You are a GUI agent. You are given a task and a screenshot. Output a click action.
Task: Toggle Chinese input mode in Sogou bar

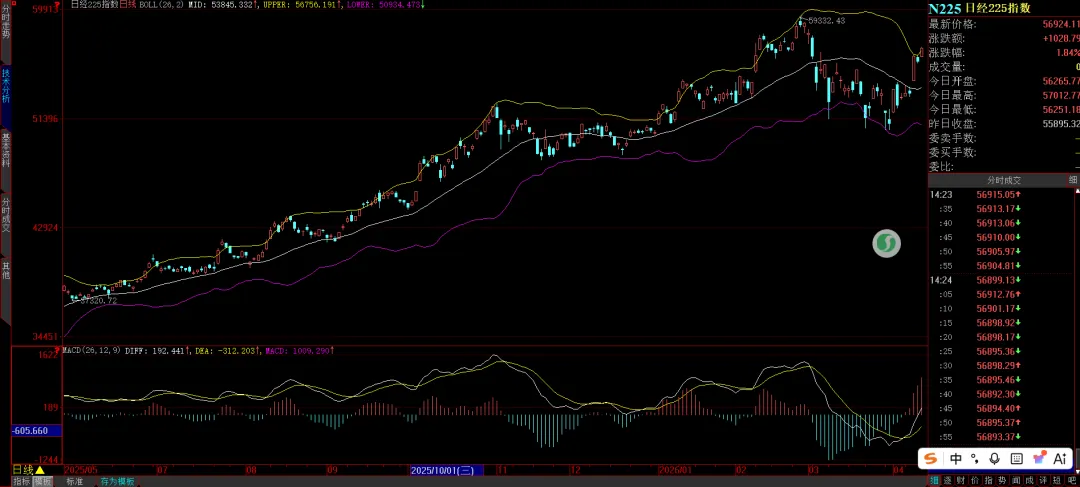tap(956, 459)
